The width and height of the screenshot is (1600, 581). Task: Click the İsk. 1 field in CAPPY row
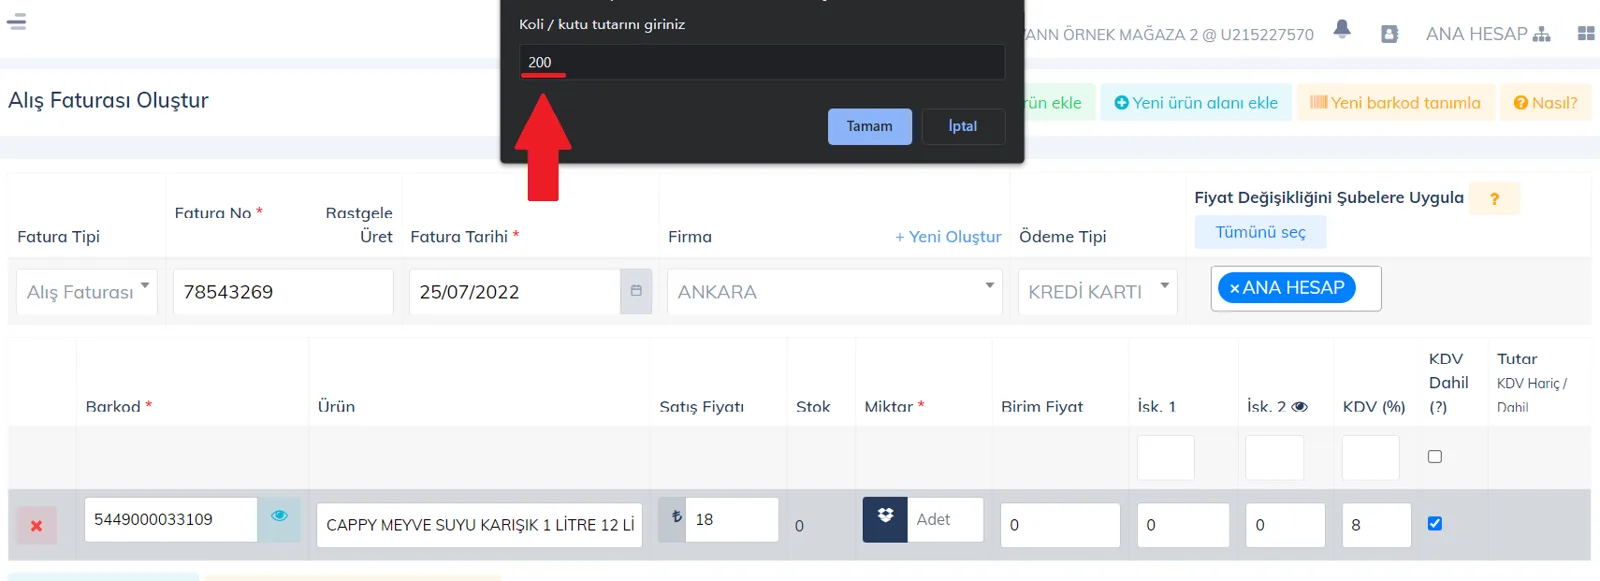pyautogui.click(x=1183, y=525)
